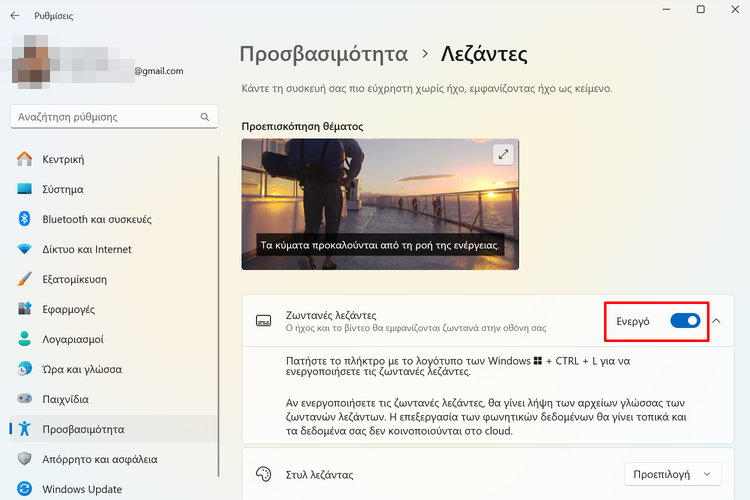This screenshot has height=500, width=750.
Task: Open Εφαρμογές settings page
Action: coord(114,309)
